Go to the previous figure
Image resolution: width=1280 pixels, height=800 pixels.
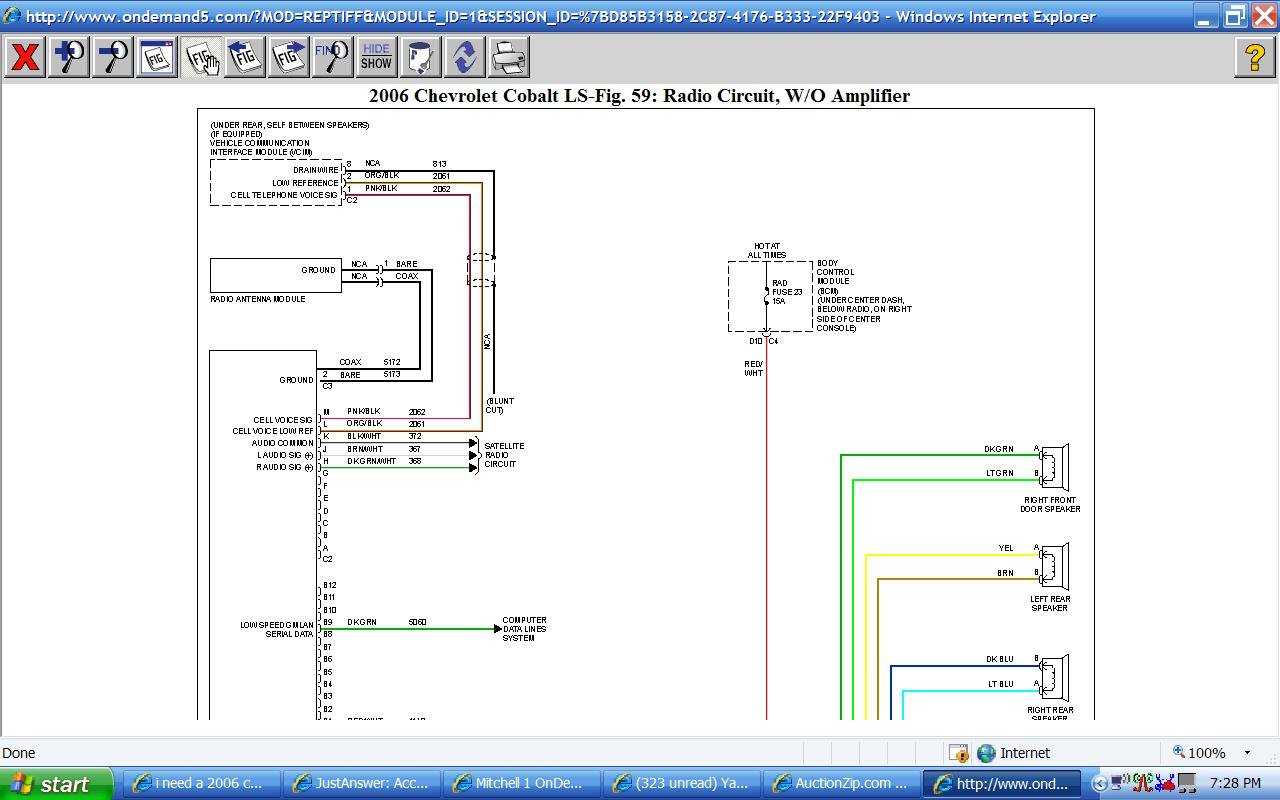point(244,57)
